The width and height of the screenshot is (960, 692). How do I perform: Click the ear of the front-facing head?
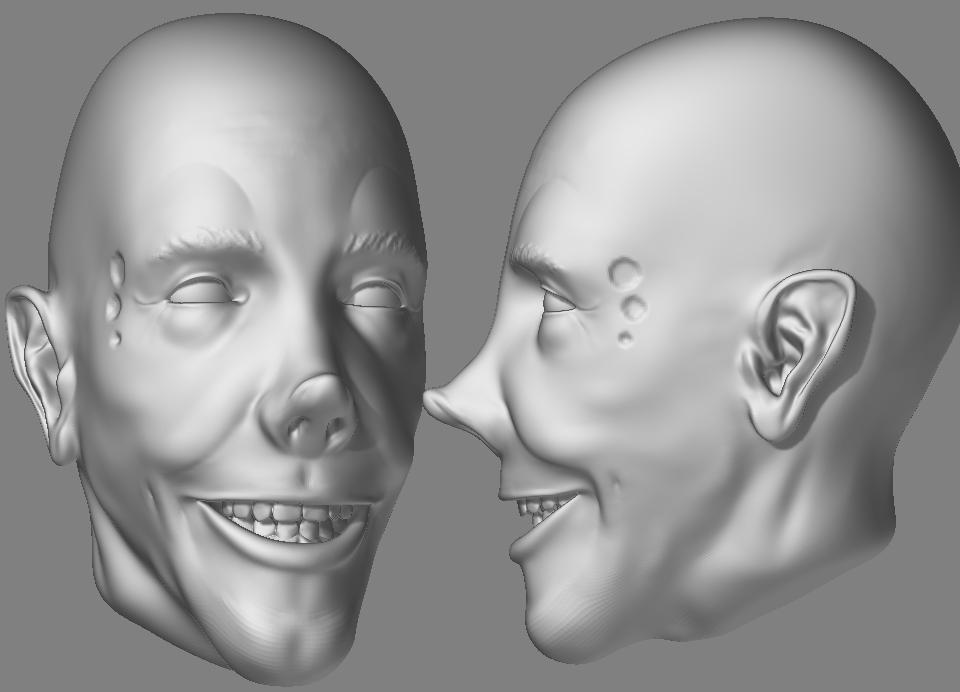pyautogui.click(x=40, y=374)
